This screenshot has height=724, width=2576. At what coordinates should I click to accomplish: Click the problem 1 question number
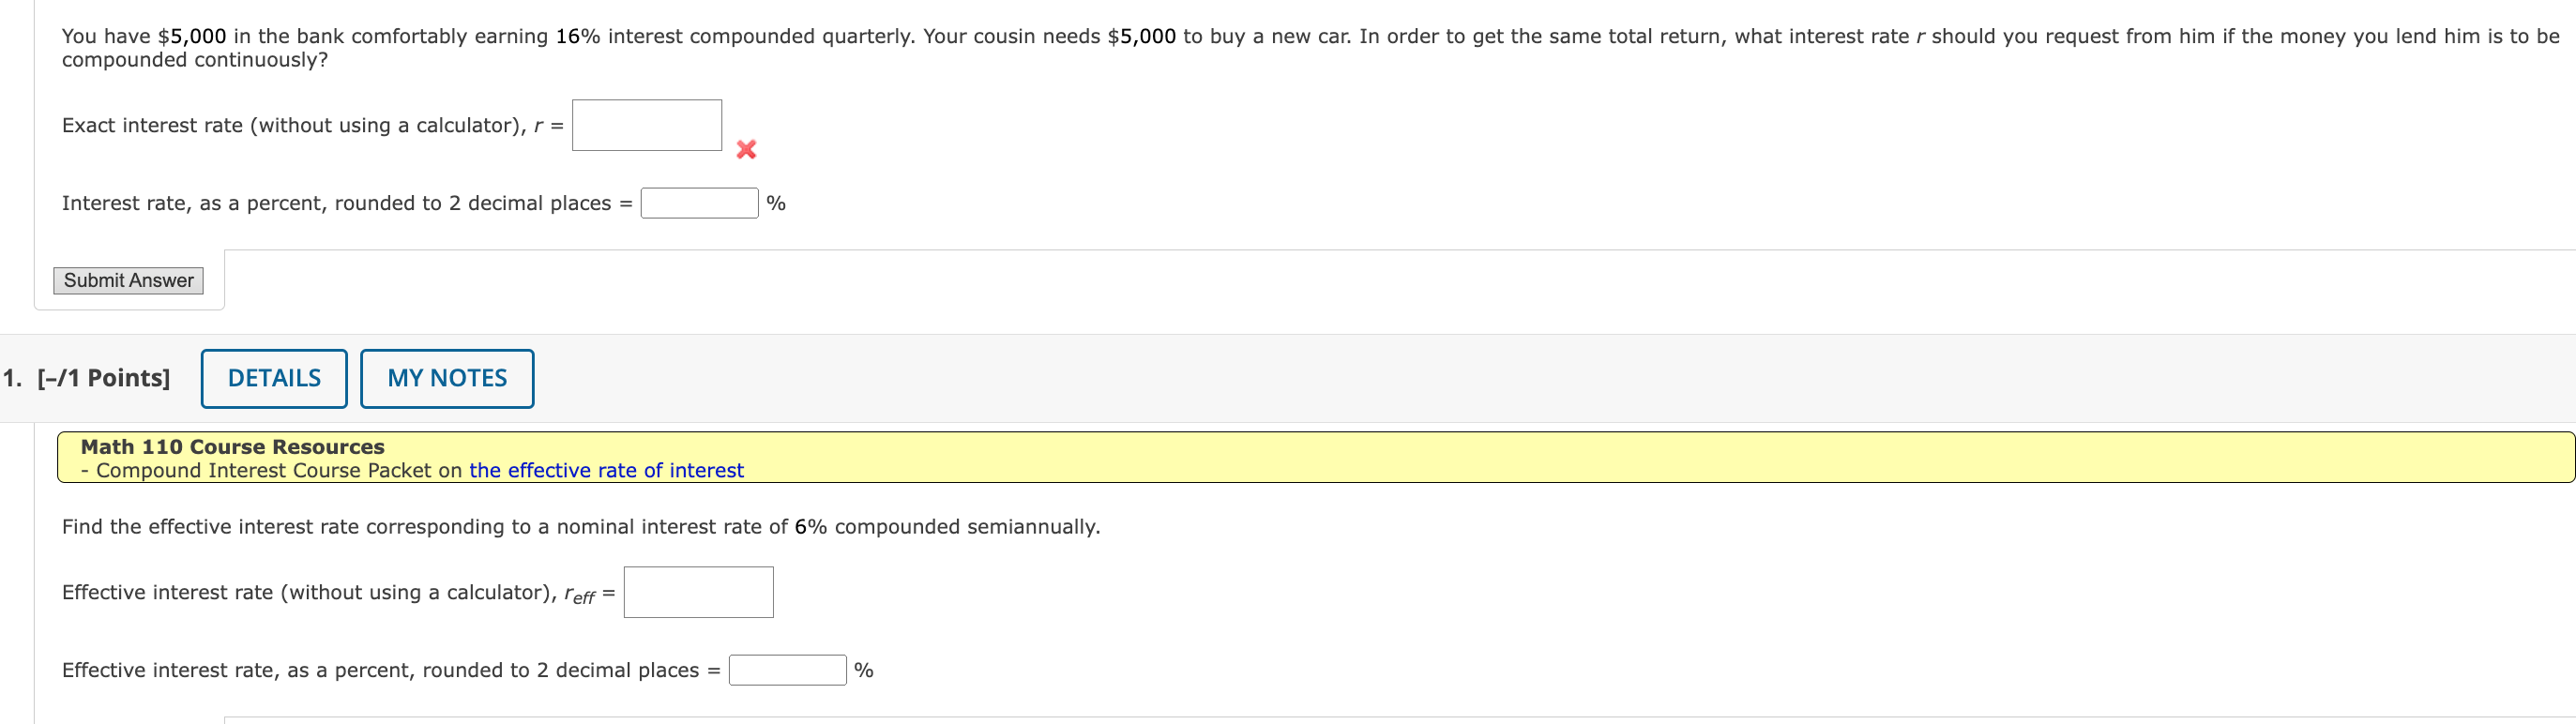click(10, 378)
